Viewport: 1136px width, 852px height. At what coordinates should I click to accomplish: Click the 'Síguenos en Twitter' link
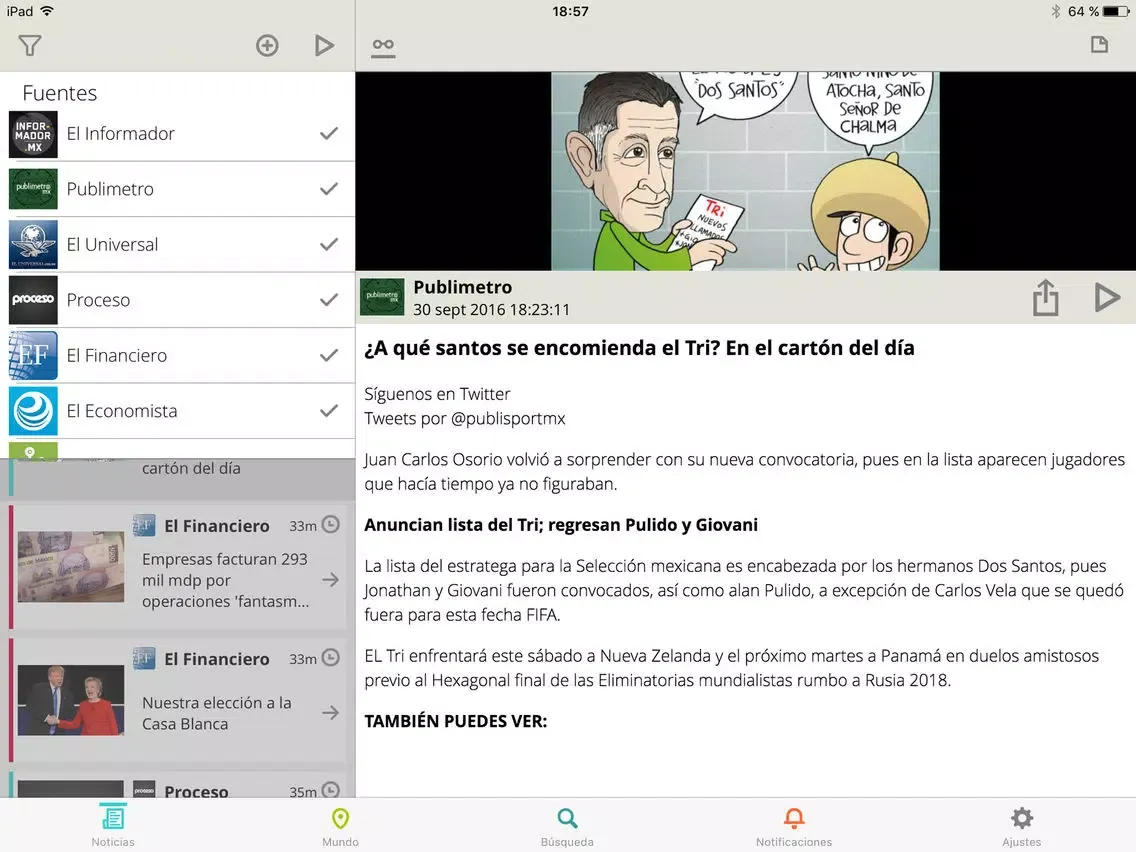tap(438, 394)
